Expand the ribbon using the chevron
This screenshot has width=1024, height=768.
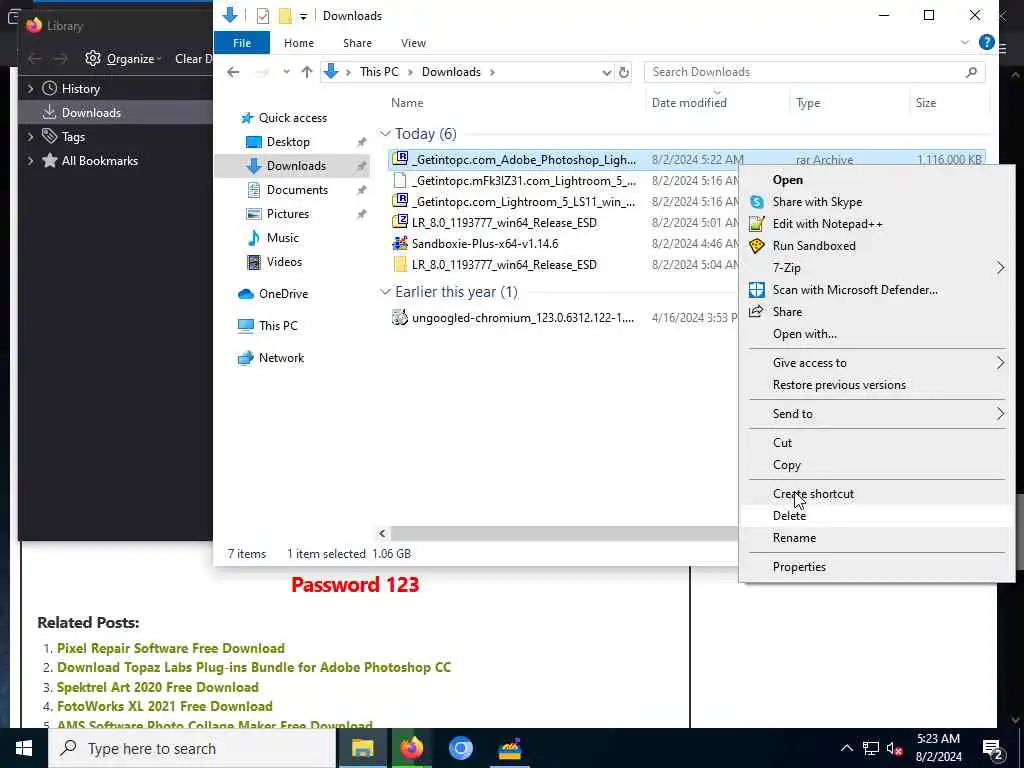[965, 42]
